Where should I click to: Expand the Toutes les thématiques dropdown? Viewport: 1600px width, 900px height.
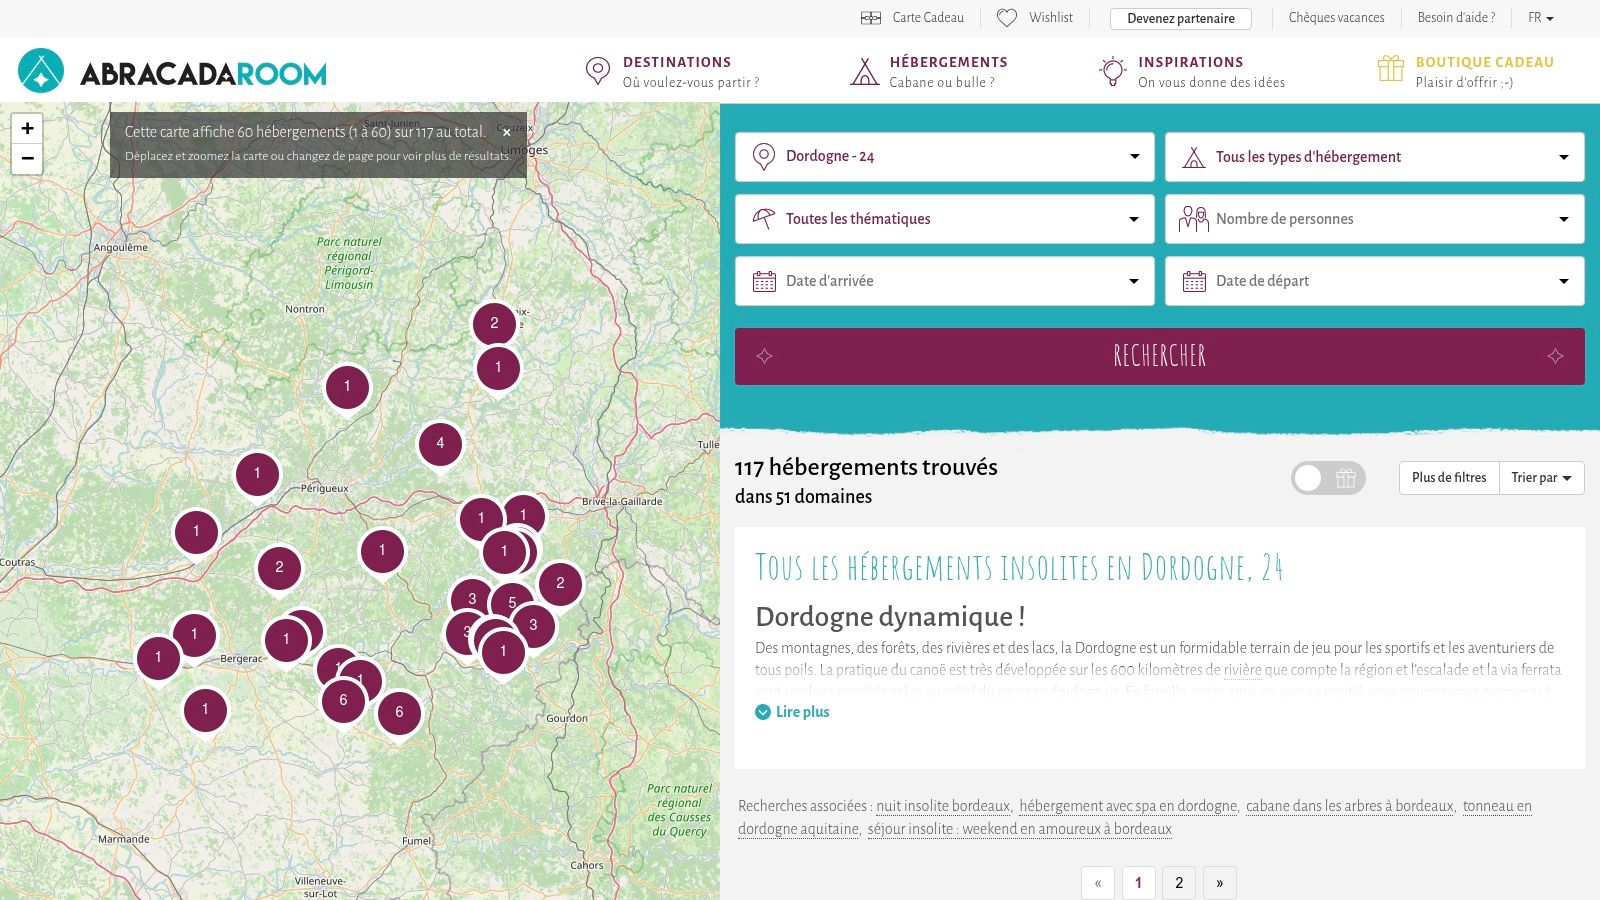pyautogui.click(x=944, y=219)
